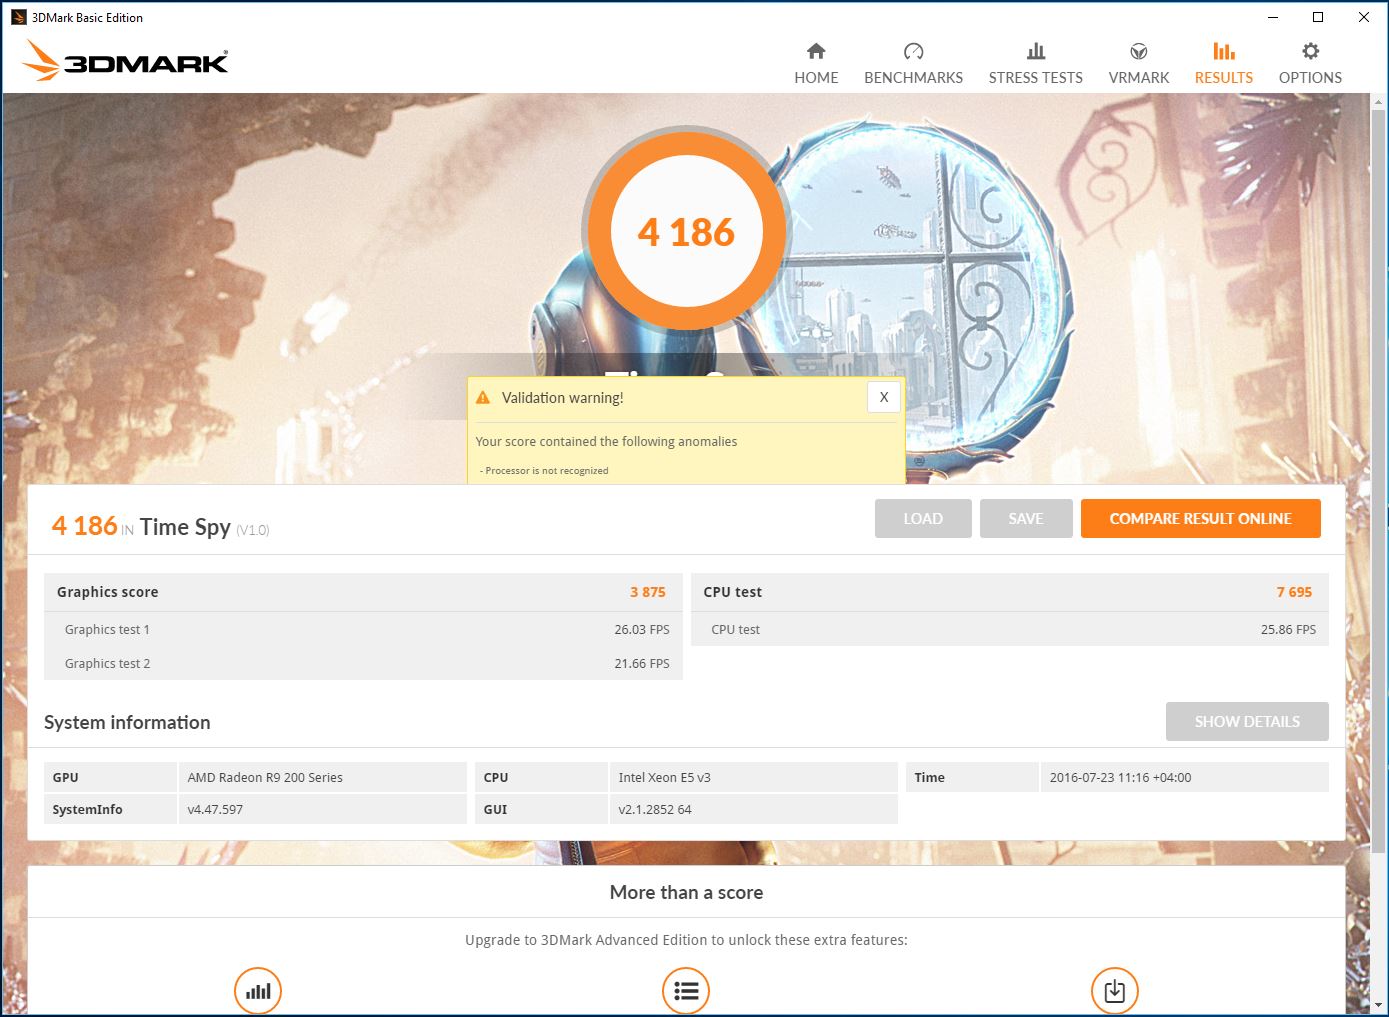Select the VRMark icon in navigation

(1138, 52)
